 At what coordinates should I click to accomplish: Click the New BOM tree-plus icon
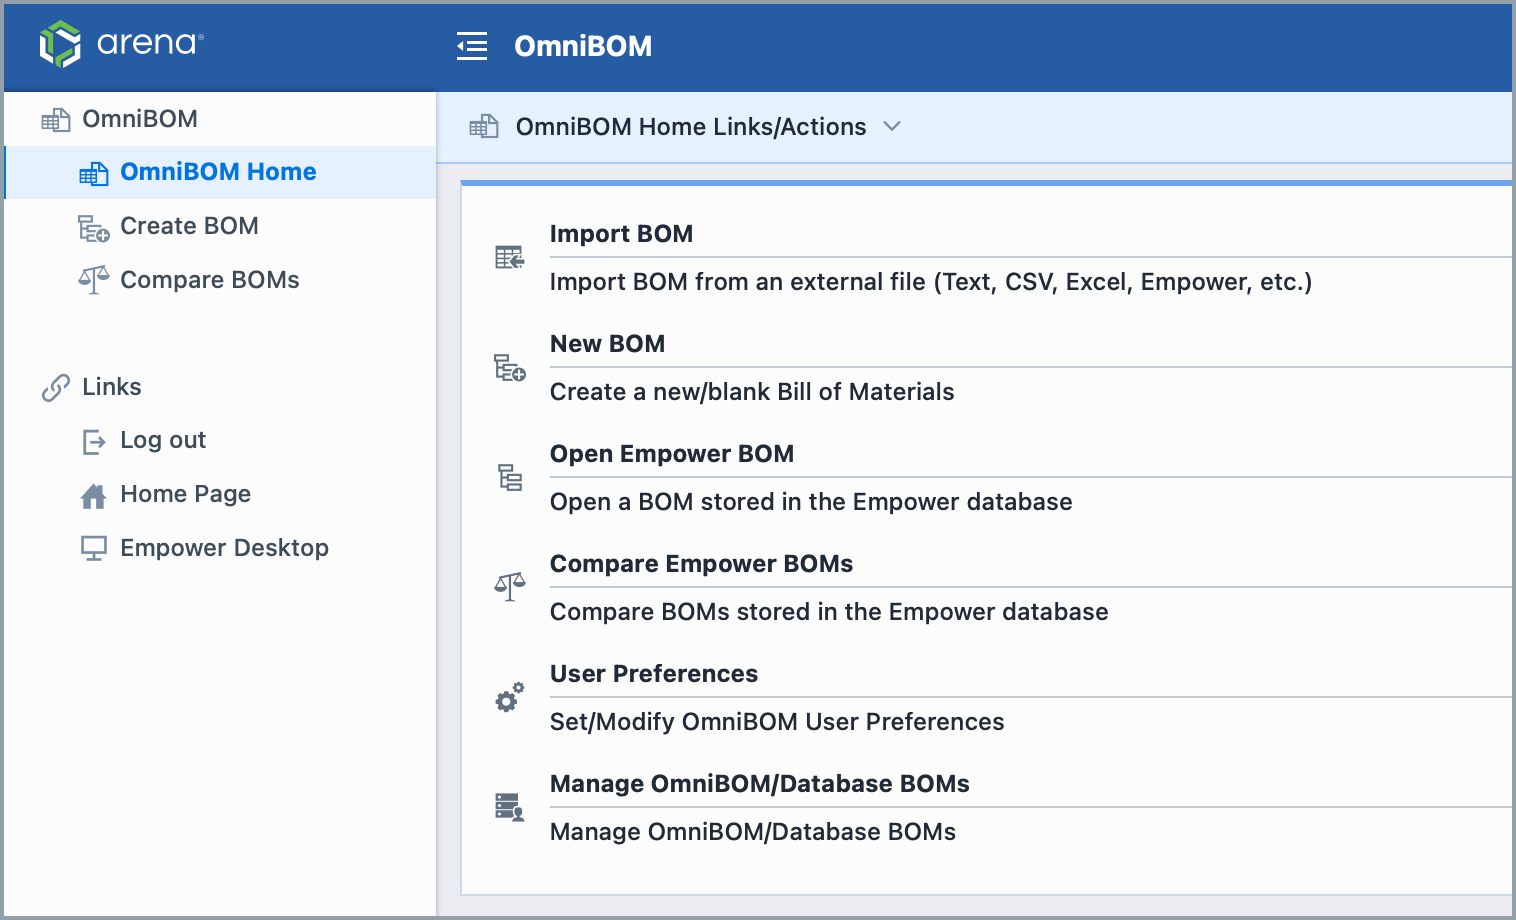click(x=510, y=368)
